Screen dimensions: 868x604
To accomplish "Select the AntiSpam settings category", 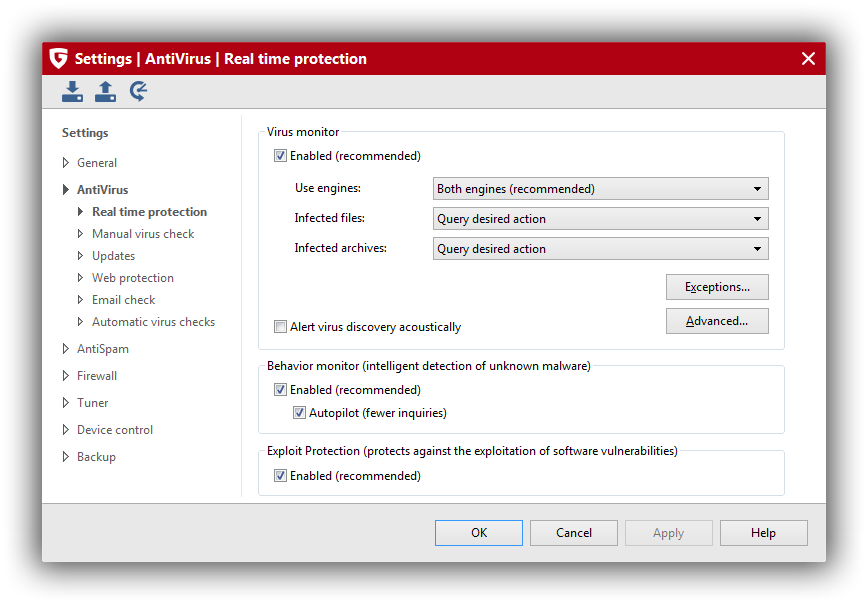I will (x=103, y=349).
